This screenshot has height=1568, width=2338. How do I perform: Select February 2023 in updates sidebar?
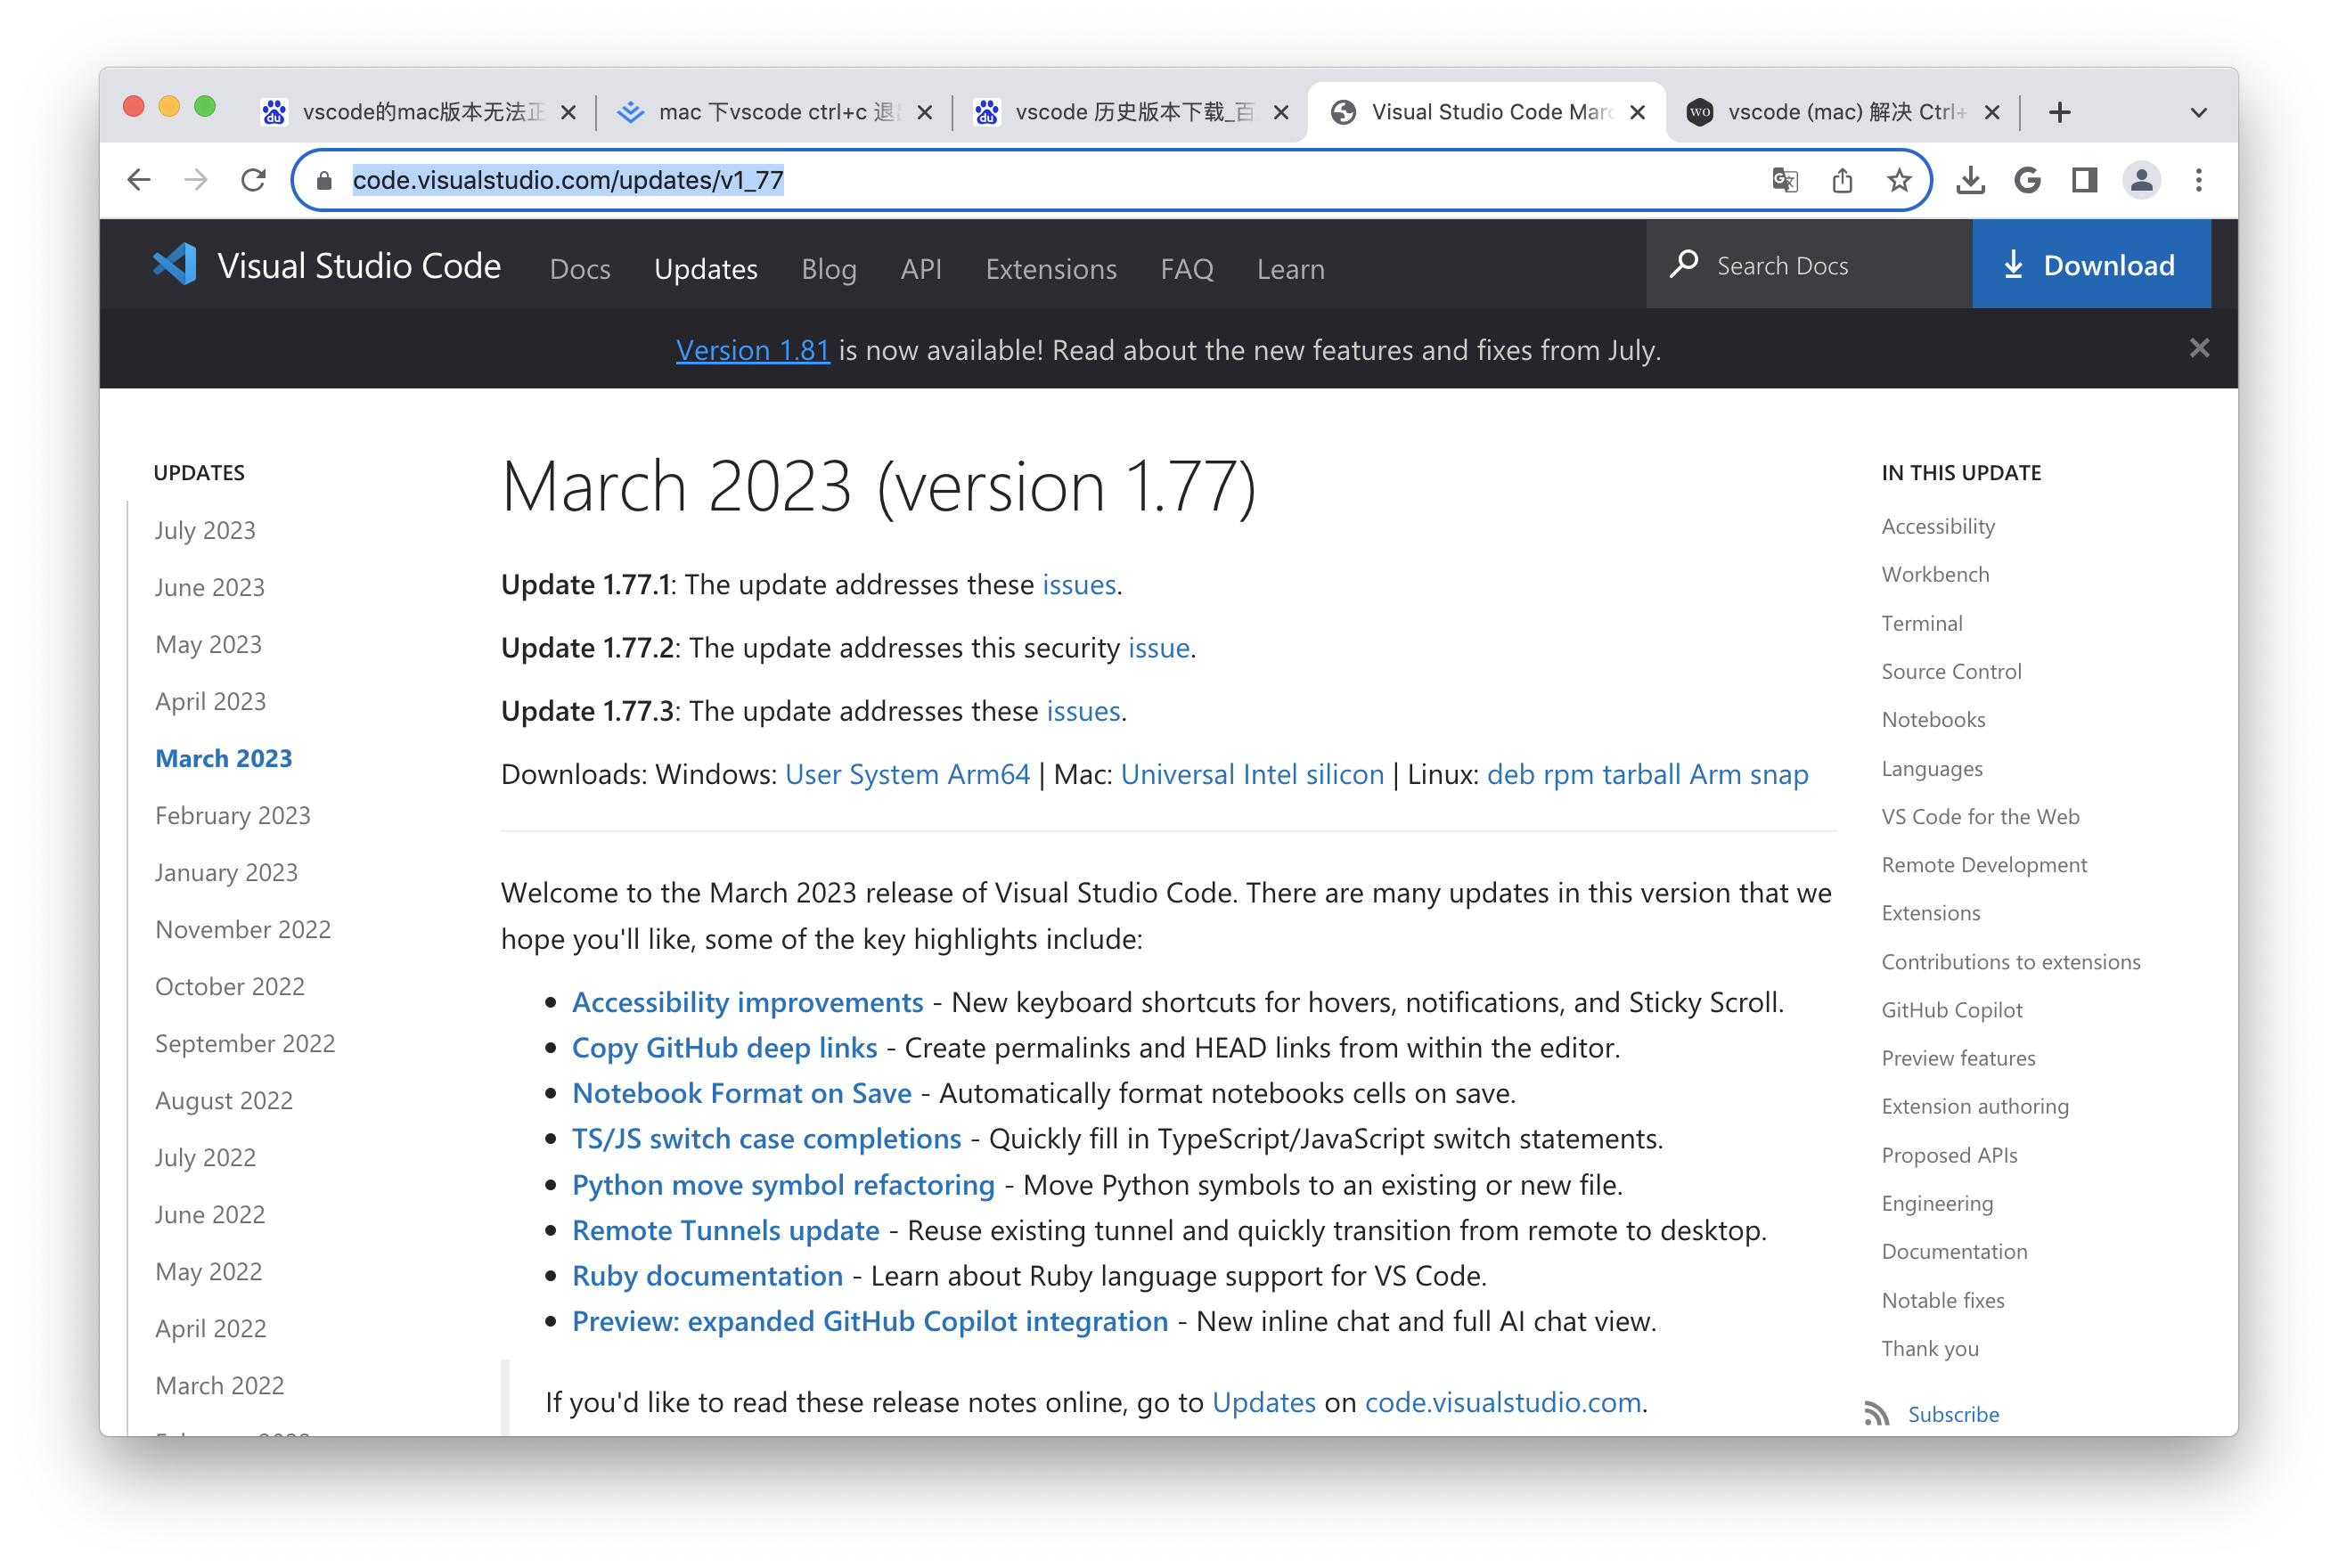[233, 815]
